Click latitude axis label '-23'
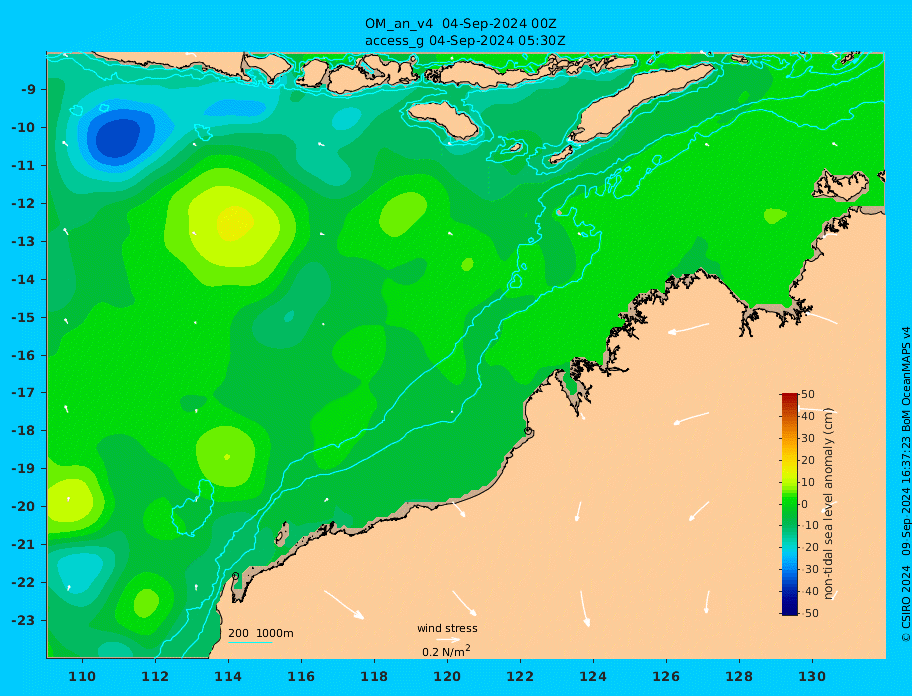The image size is (912, 696). 24,620
